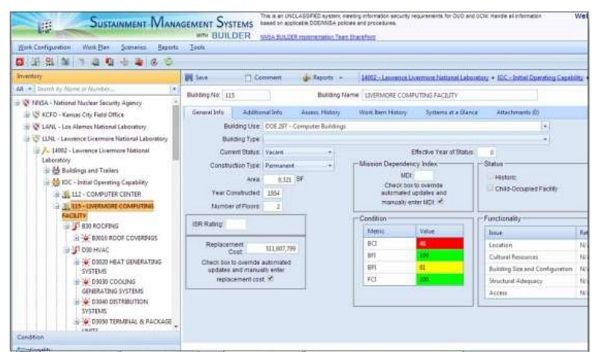Click the green circular refresh toolbar icon
This screenshot has width=600, height=364.
click(168, 62)
